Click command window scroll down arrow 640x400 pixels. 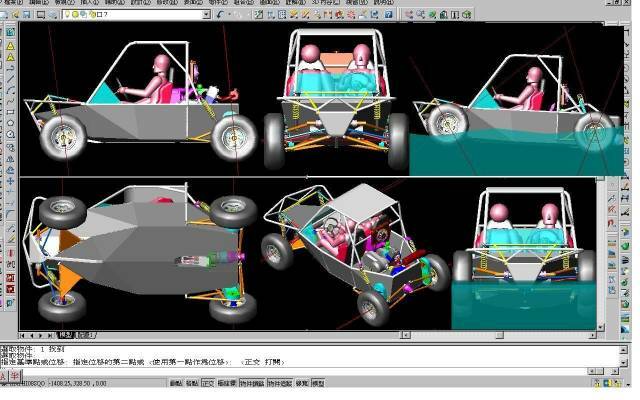[623, 362]
